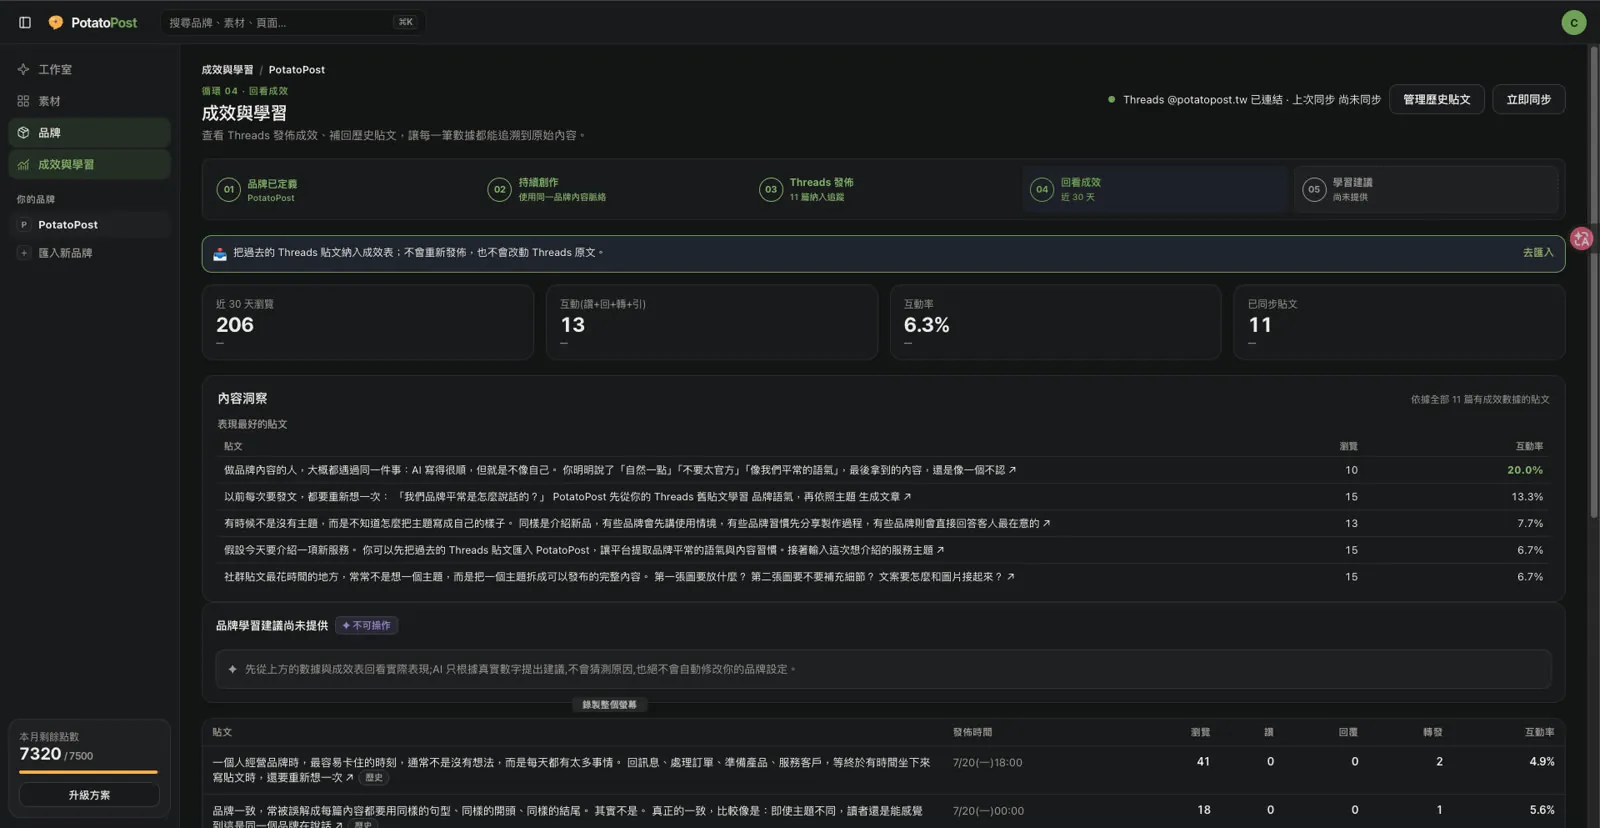Click PotatoPost in the breadcrumb
Viewport: 1600px width, 828px height.
tap(296, 70)
